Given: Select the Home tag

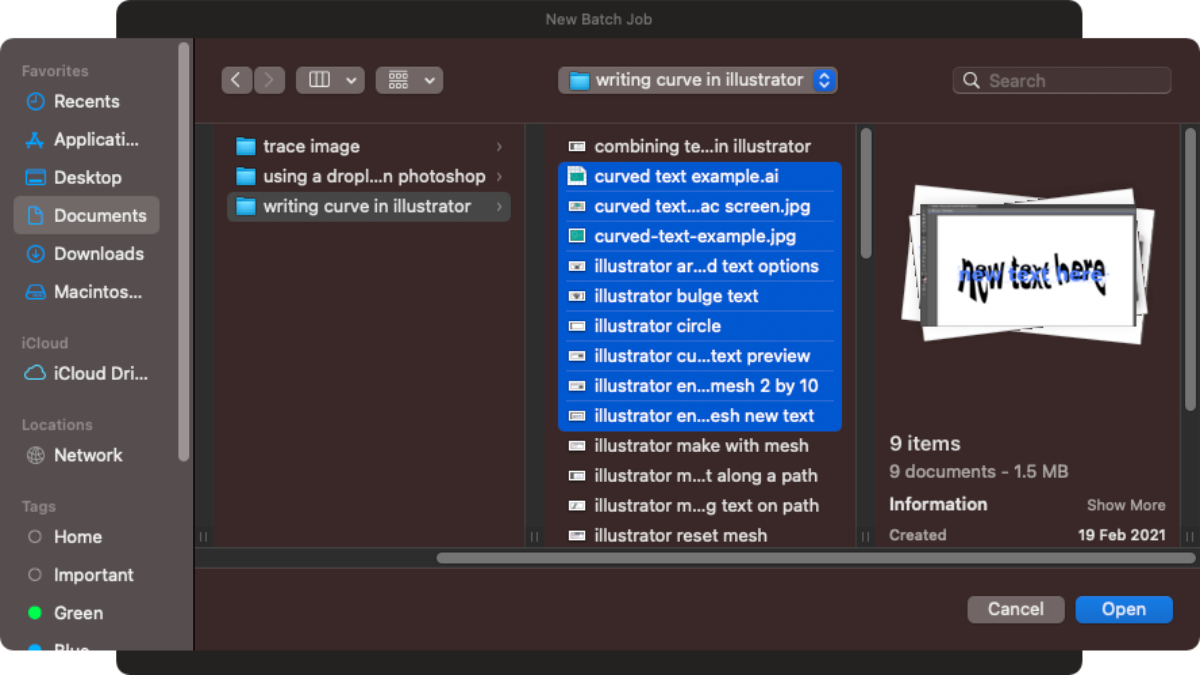Looking at the screenshot, I should [x=86, y=537].
